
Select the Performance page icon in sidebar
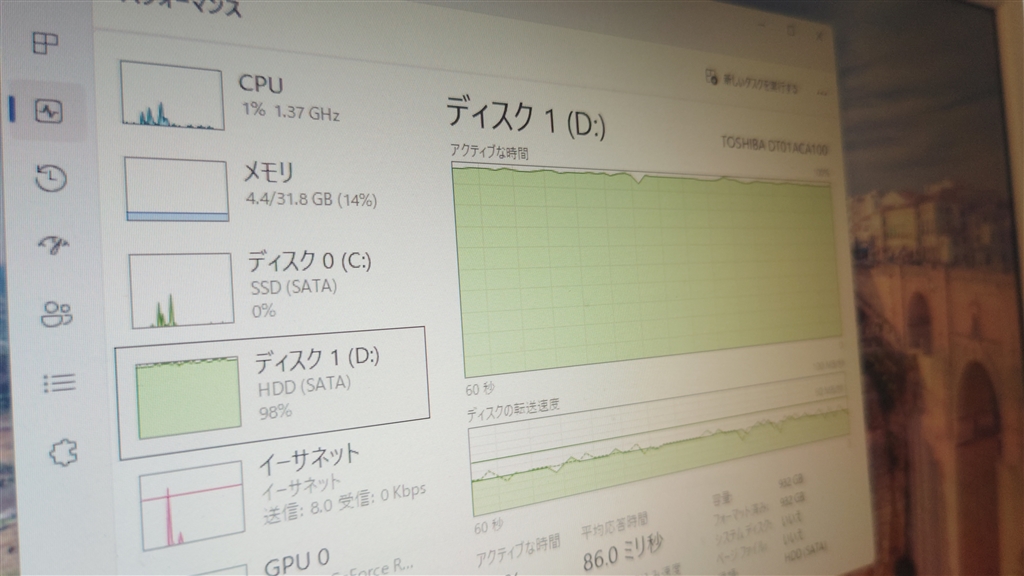point(49,112)
